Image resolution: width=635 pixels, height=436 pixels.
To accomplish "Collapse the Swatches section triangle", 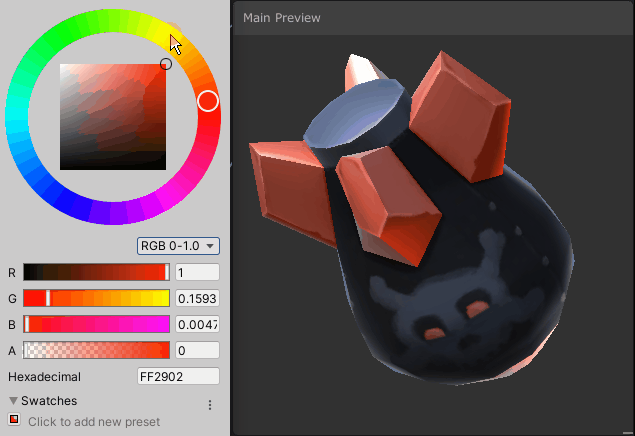I will pos(13,401).
